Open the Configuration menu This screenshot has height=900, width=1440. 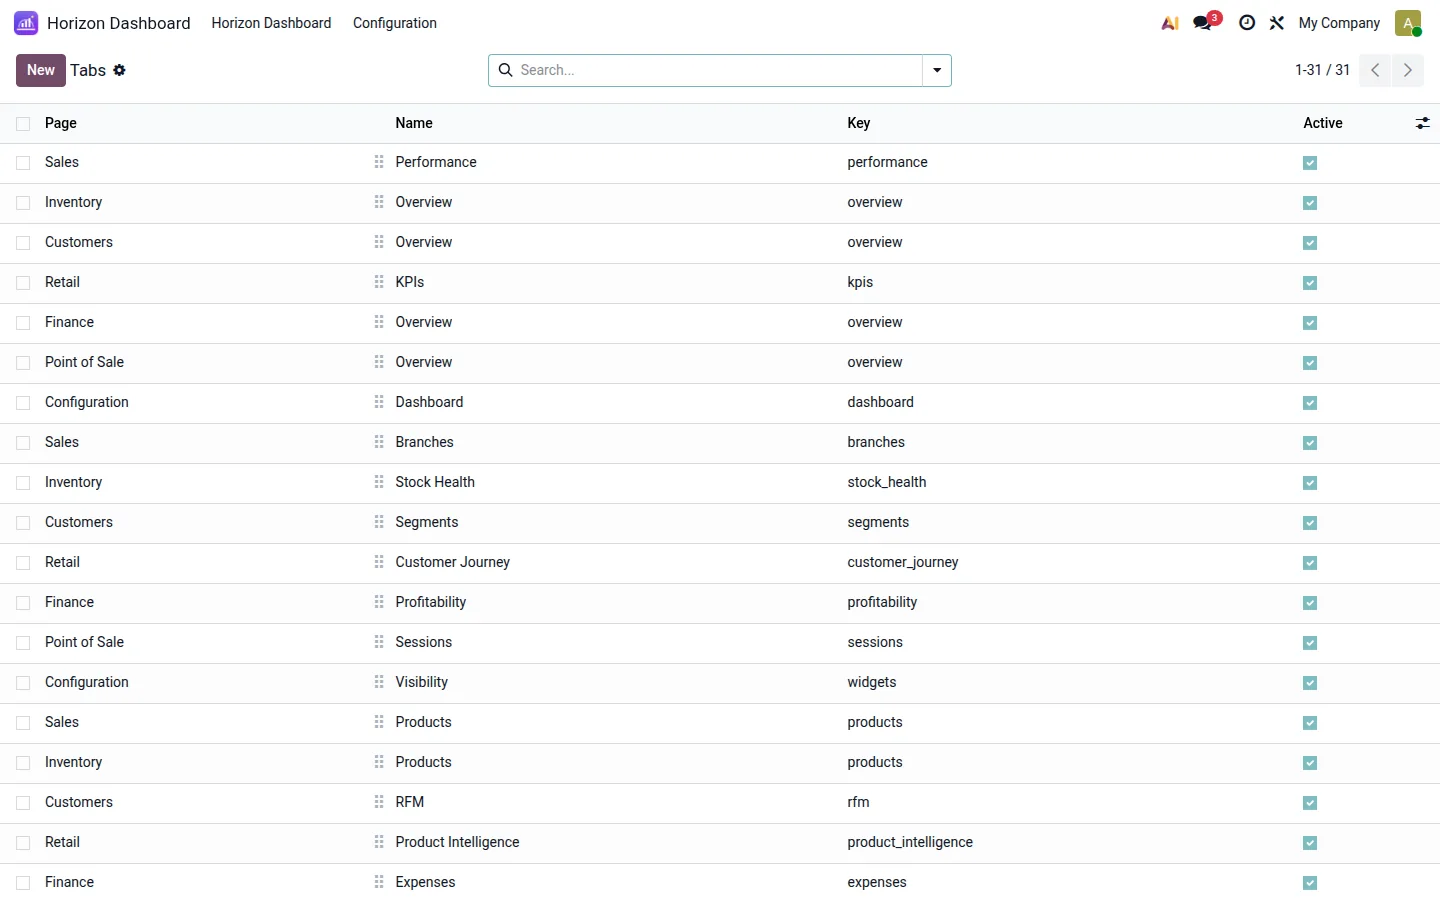(x=395, y=23)
